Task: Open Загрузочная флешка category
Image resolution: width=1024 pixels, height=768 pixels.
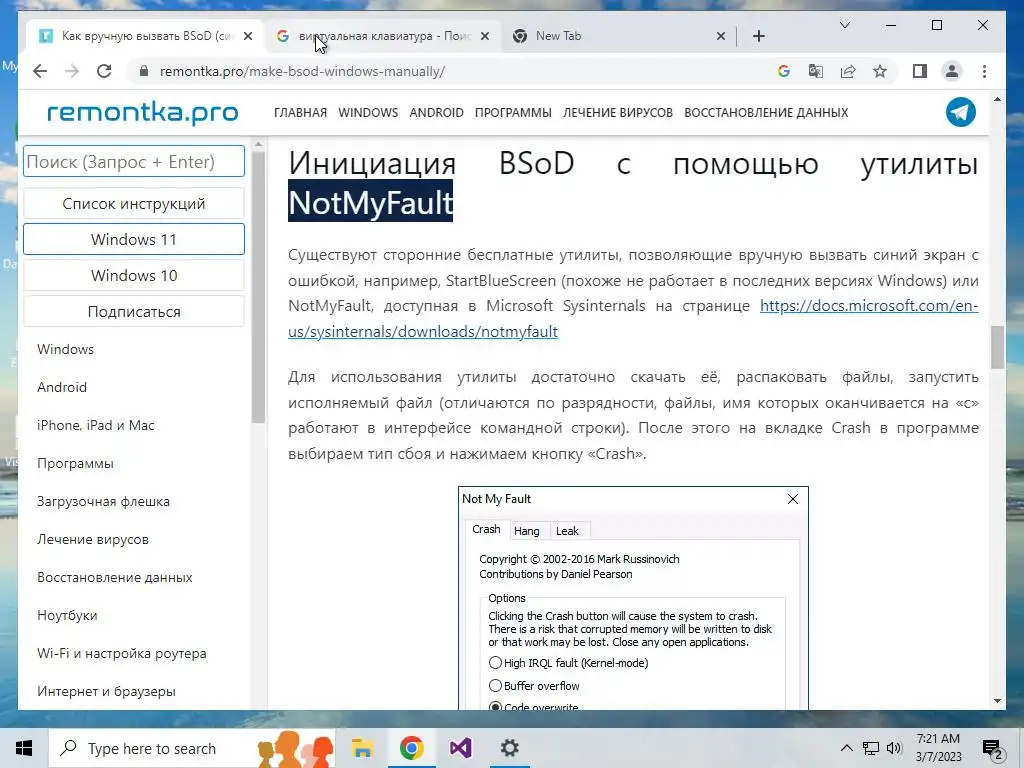Action: point(103,502)
